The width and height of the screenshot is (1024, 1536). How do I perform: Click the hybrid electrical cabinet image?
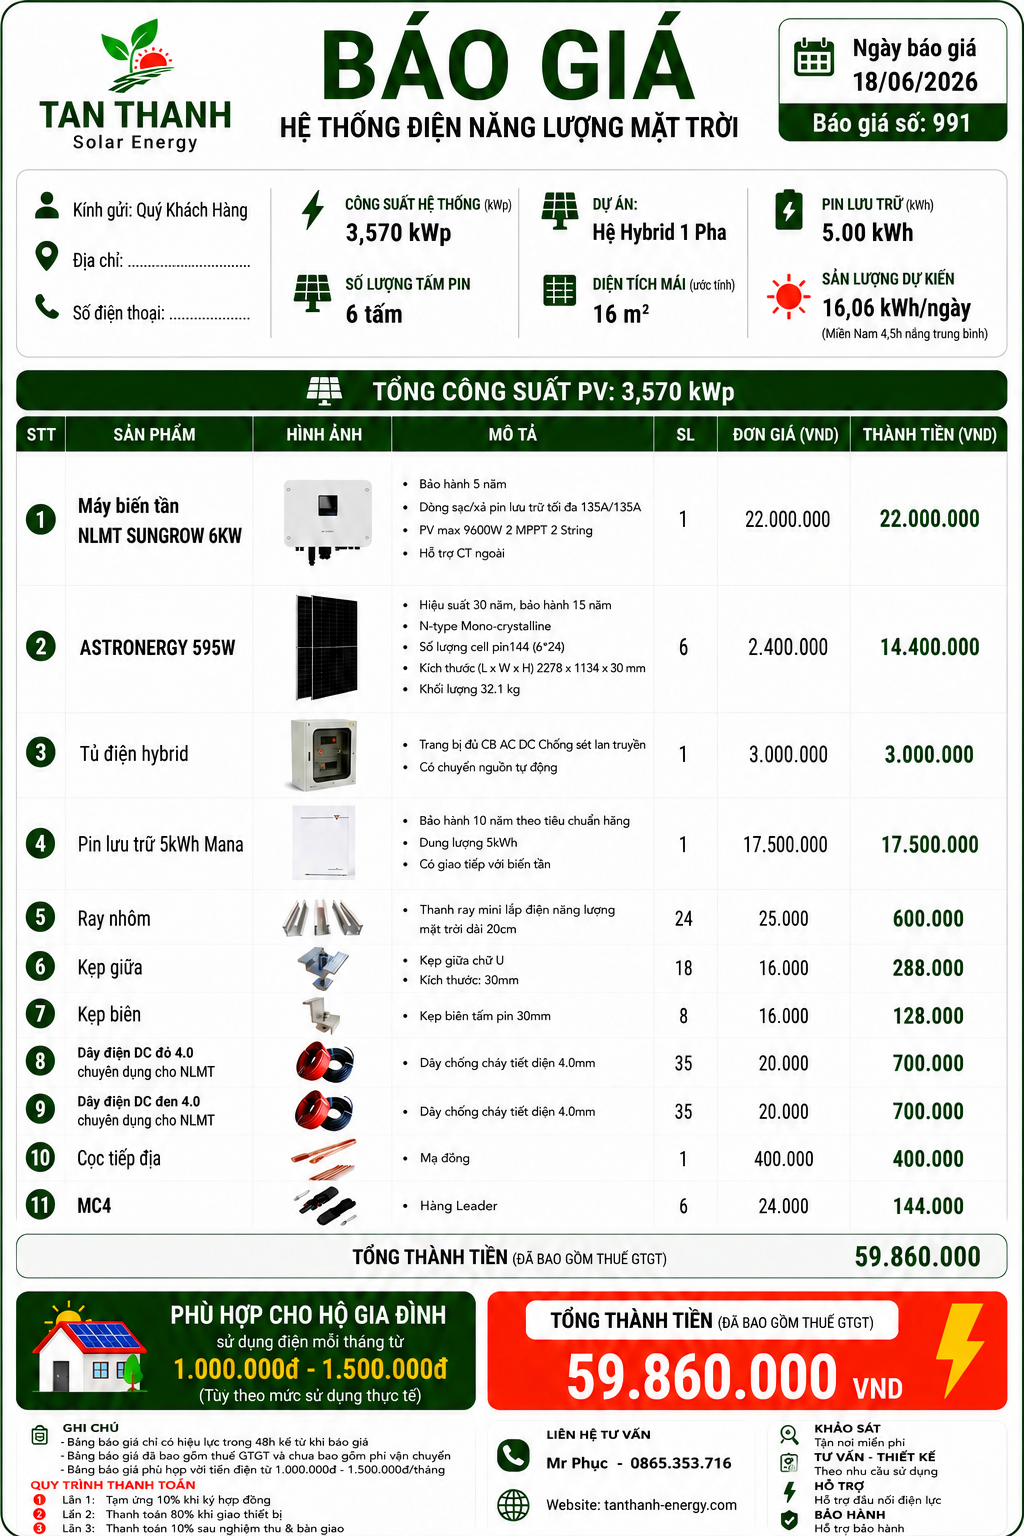pyautogui.click(x=324, y=754)
